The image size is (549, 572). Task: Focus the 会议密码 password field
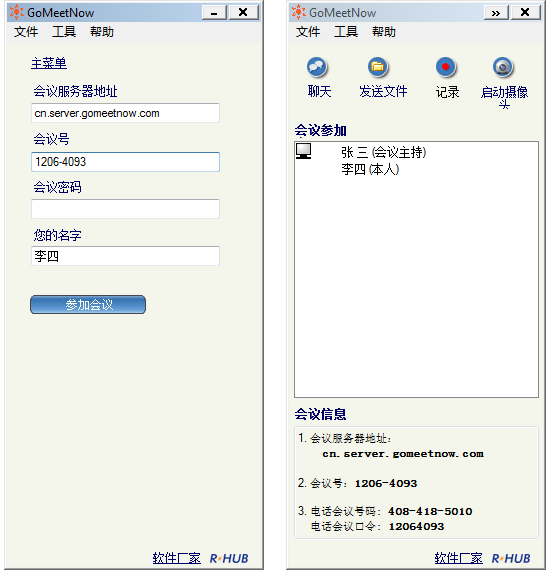click(x=125, y=209)
